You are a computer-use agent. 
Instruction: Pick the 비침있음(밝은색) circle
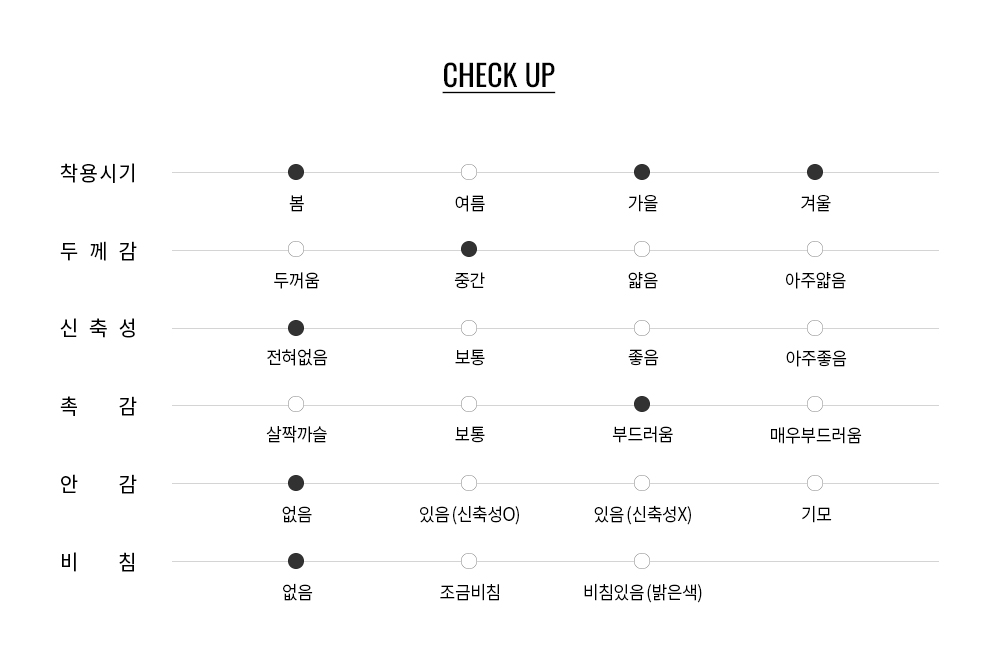tap(642, 561)
